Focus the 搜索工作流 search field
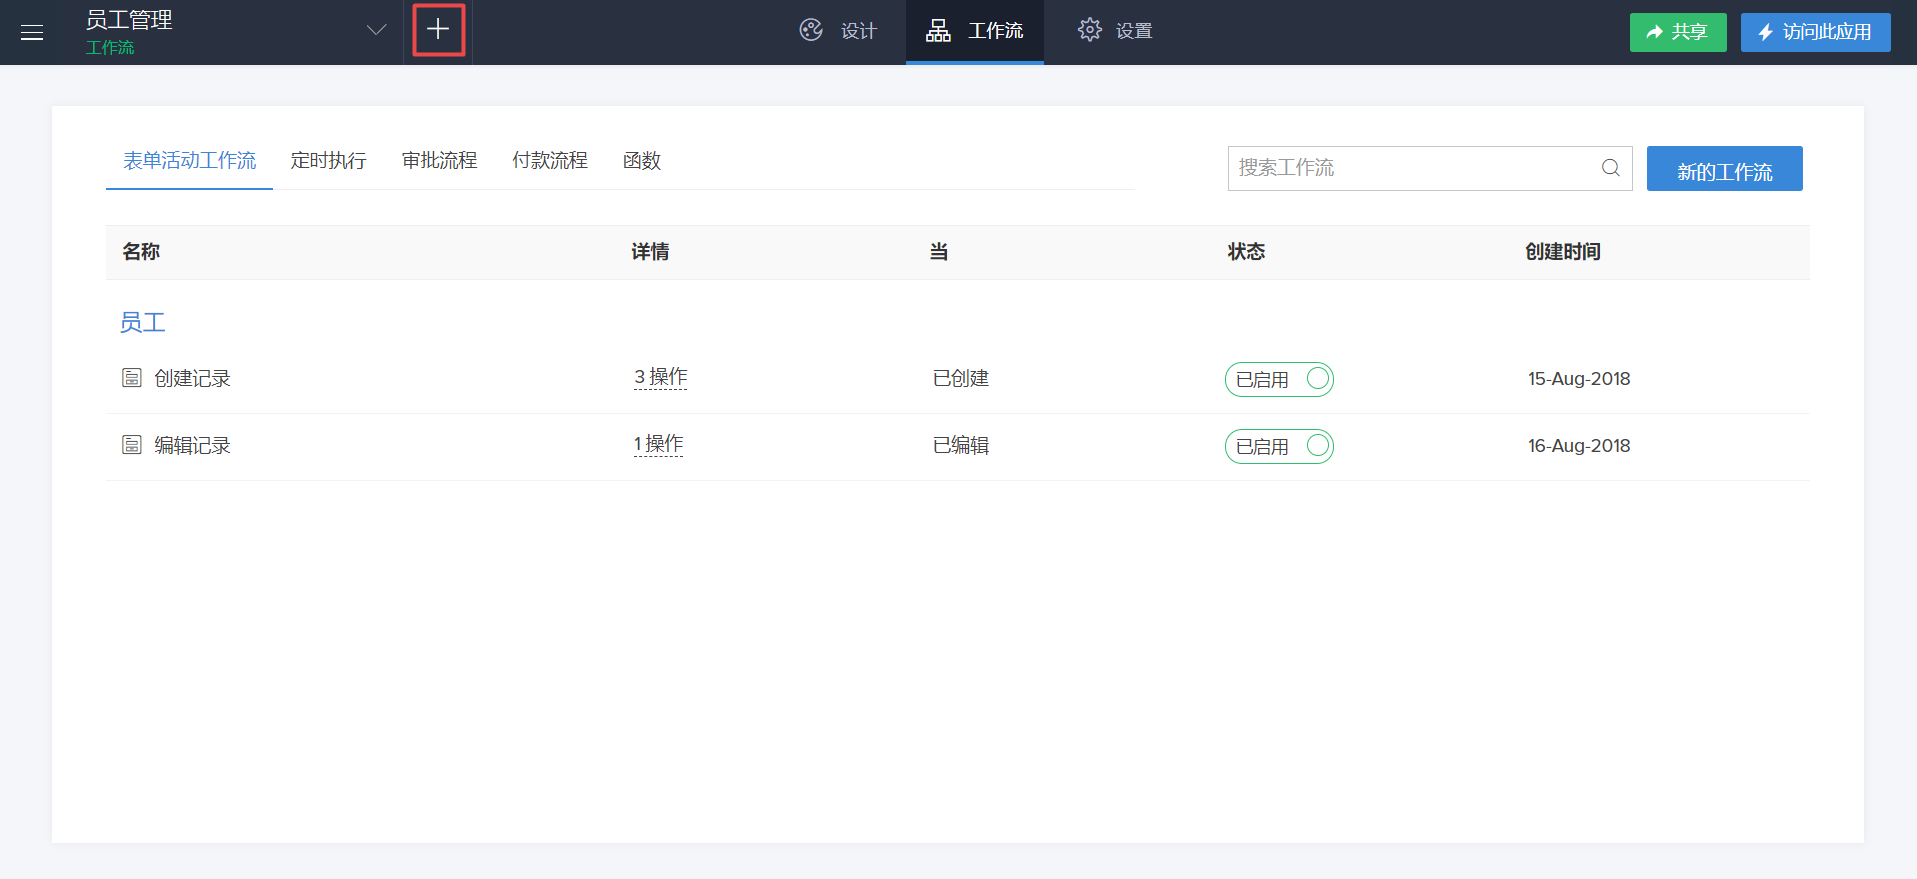The image size is (1917, 879). click(x=1410, y=168)
